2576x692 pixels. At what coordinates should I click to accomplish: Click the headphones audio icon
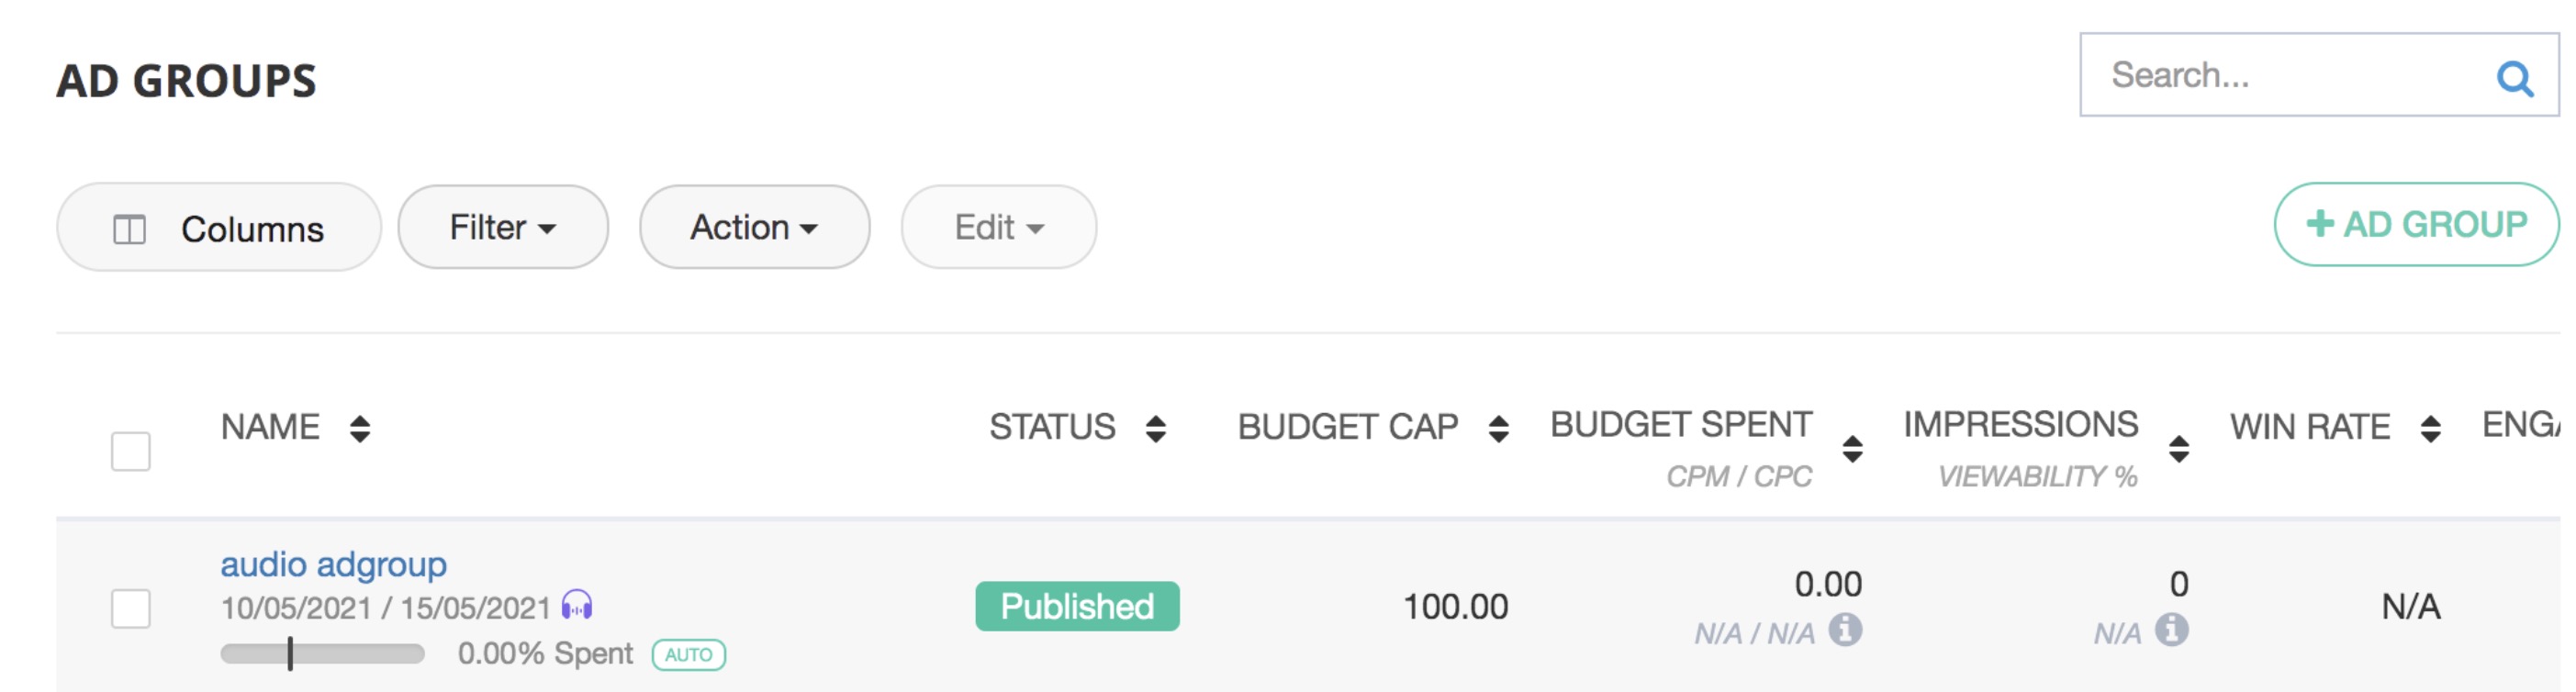point(577,605)
